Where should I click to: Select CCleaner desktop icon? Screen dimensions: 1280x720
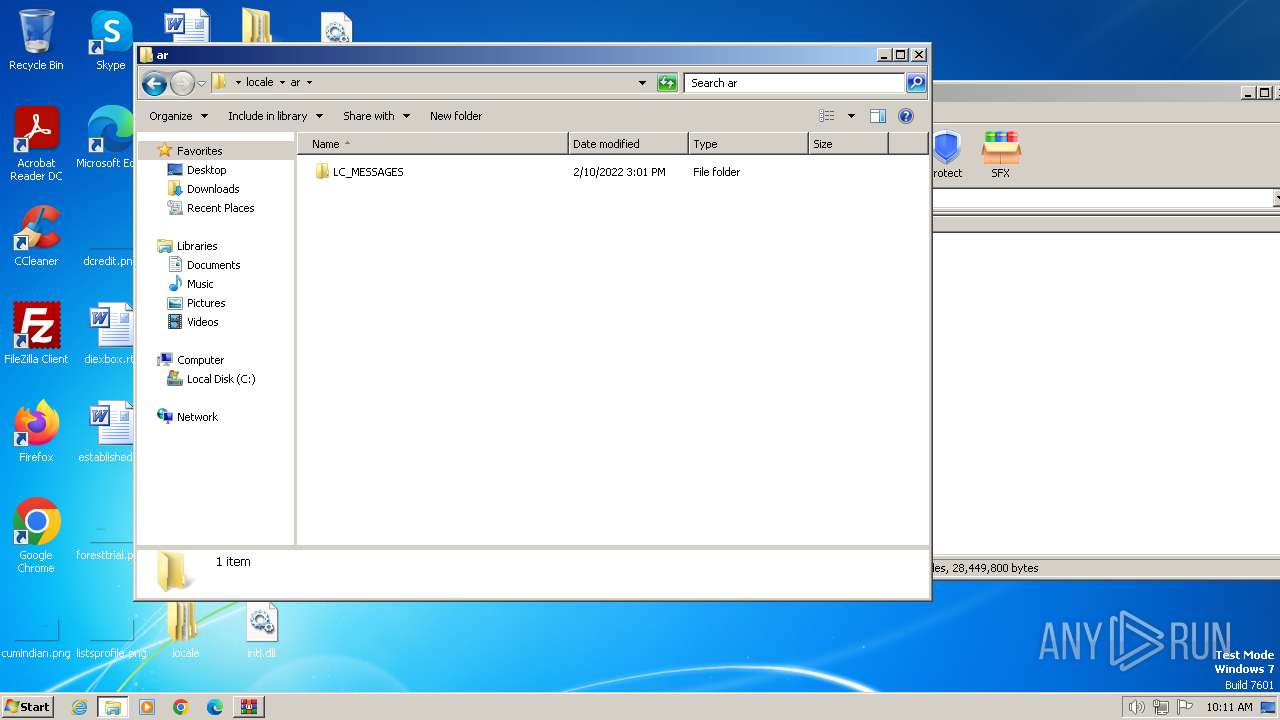click(36, 236)
